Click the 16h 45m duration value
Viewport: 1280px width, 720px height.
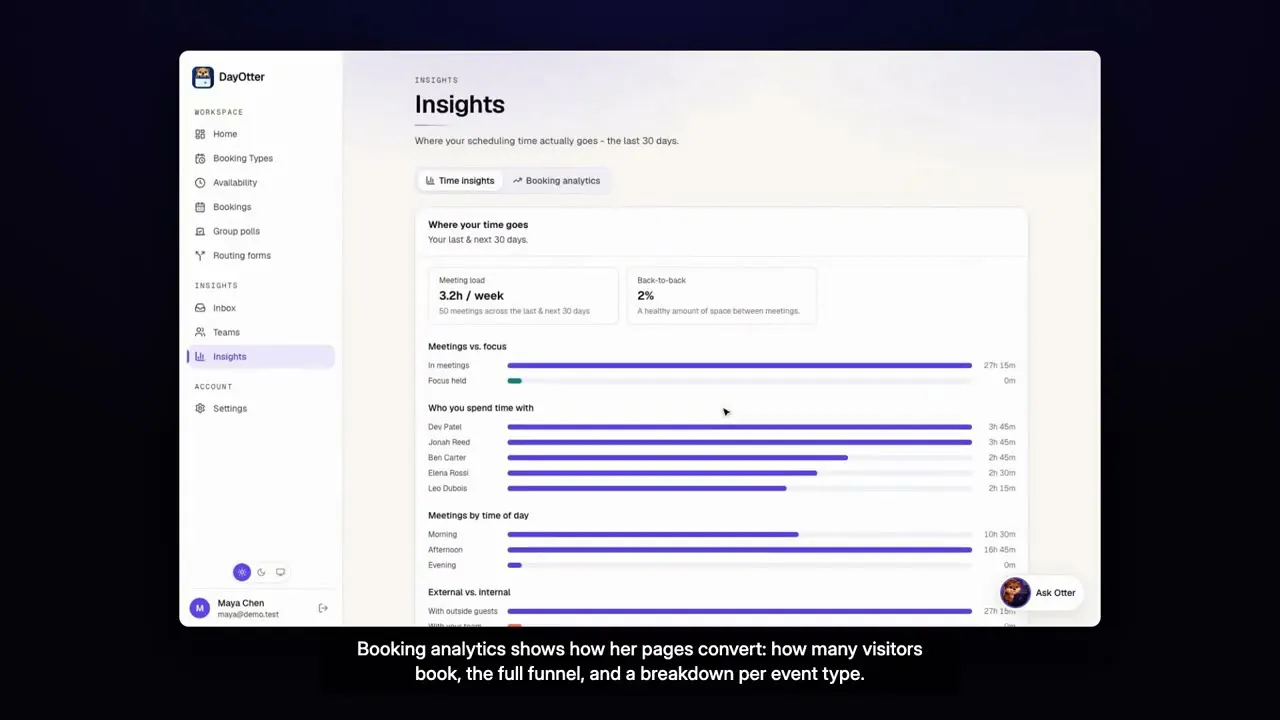tap(1000, 550)
